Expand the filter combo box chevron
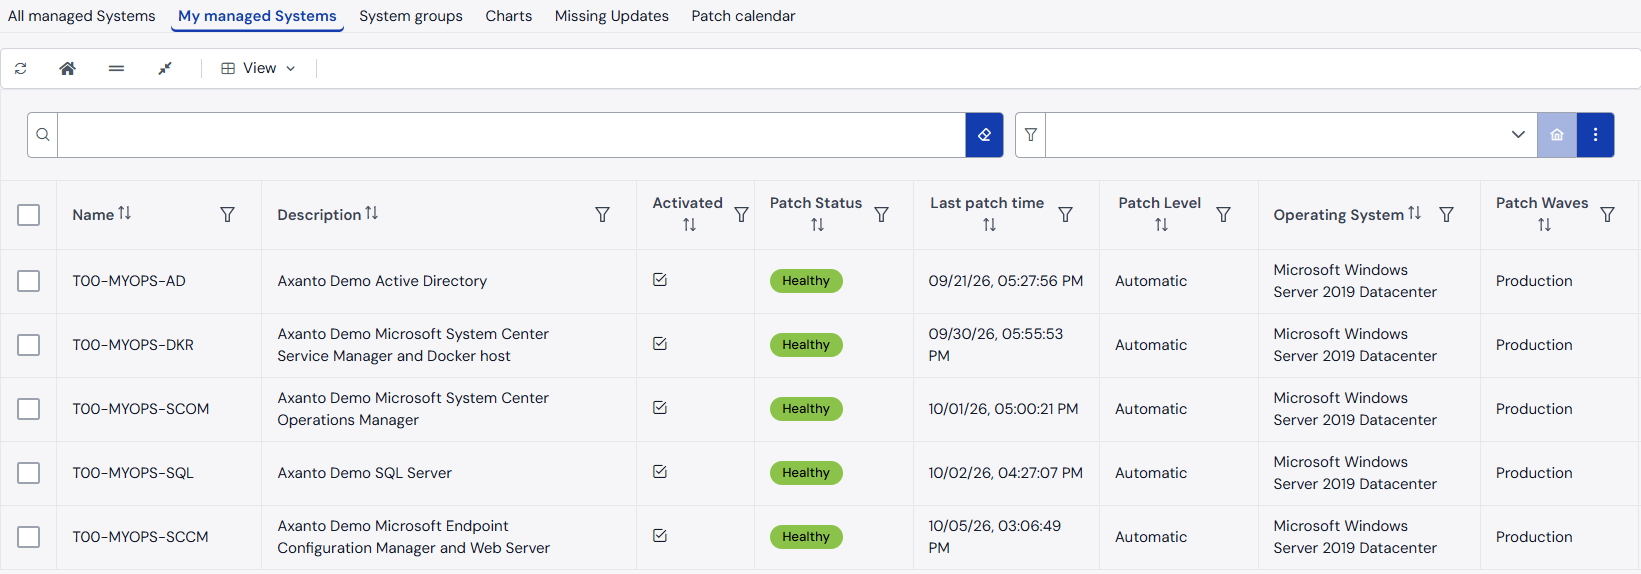 tap(1518, 135)
